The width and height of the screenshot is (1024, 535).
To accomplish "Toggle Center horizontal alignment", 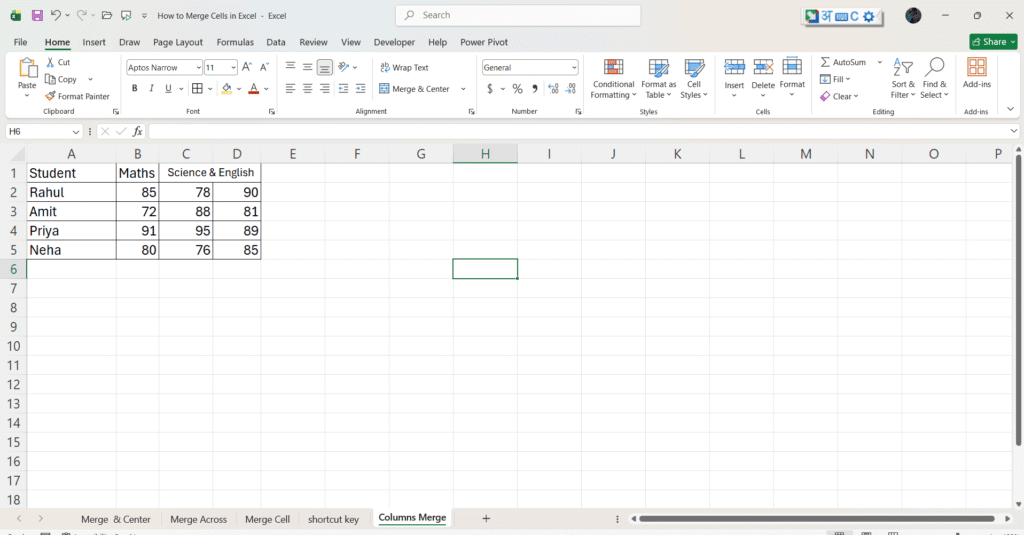I will point(308,88).
